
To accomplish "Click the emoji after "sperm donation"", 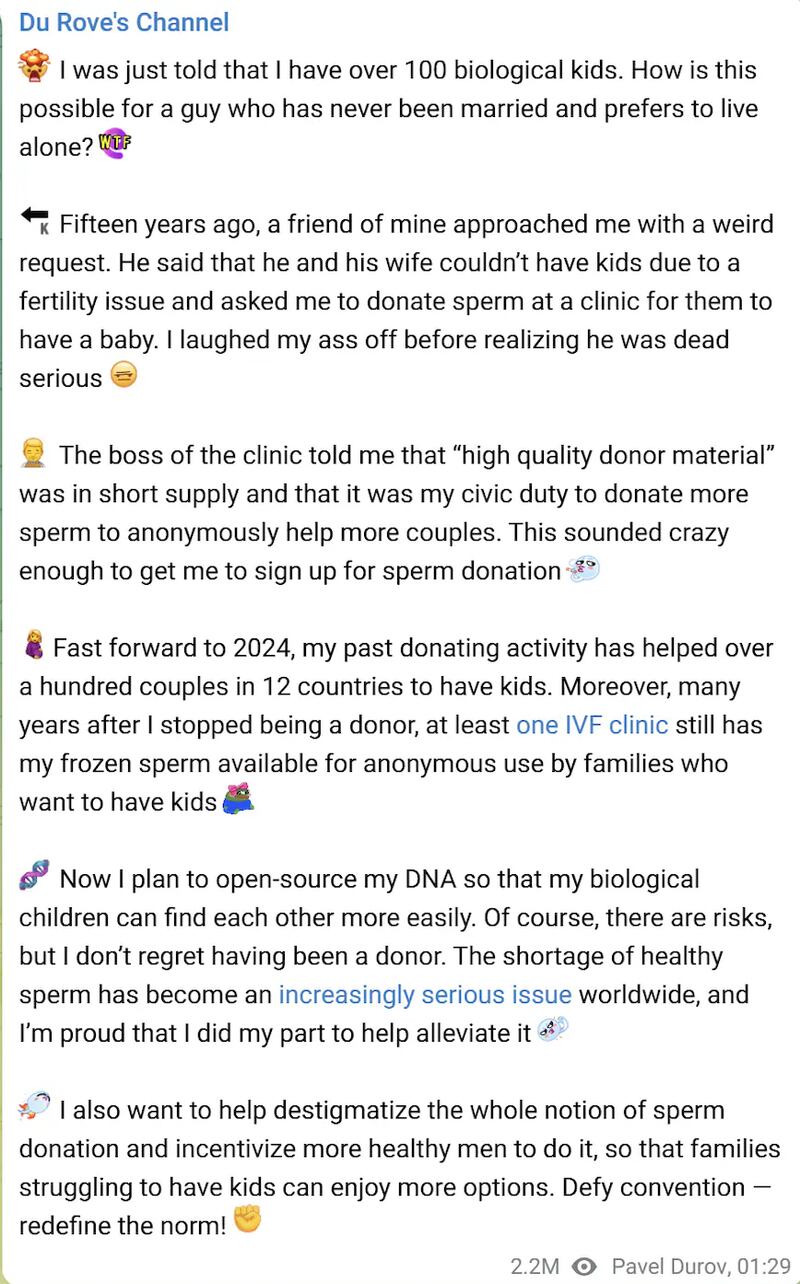I will click(x=582, y=571).
